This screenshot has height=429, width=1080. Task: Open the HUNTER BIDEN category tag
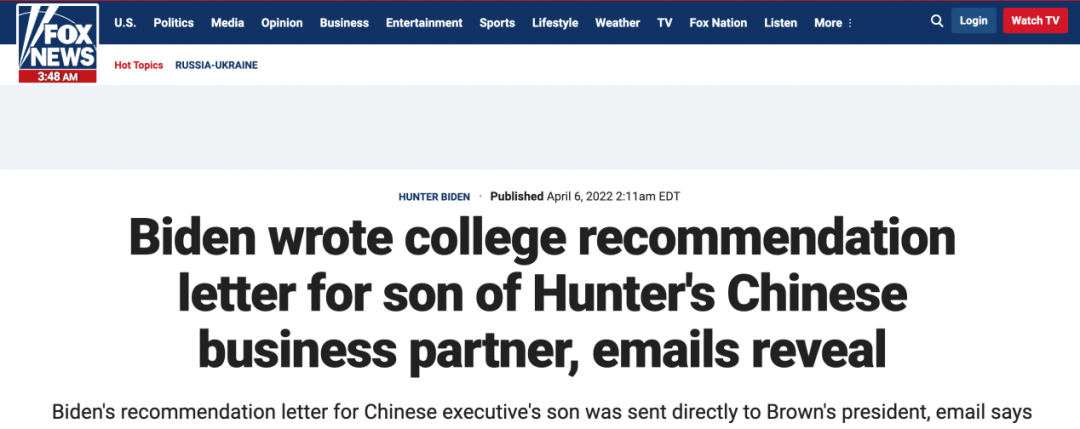[x=435, y=197]
